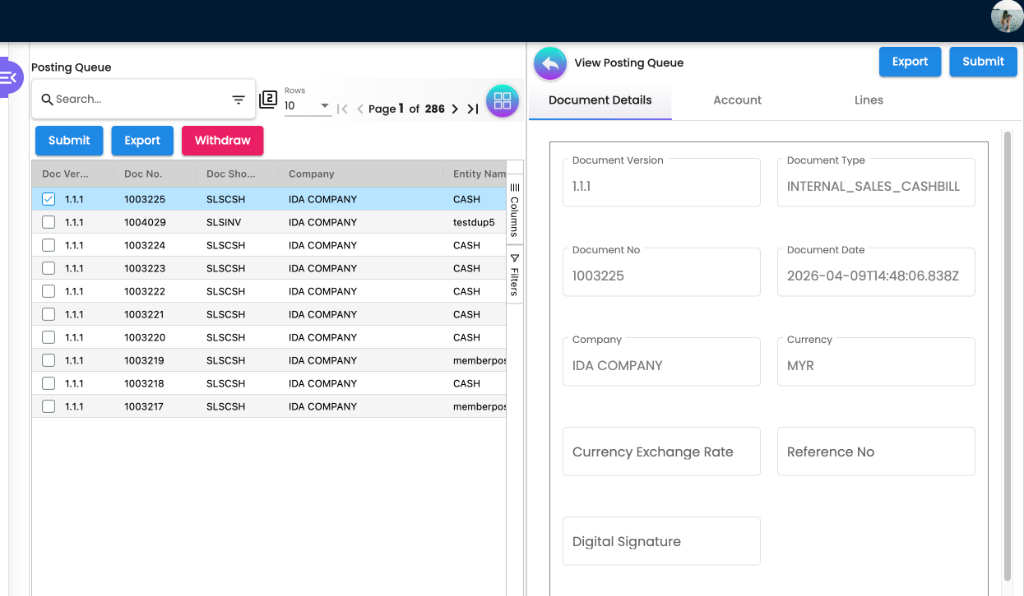This screenshot has width=1024, height=596.
Task: Click the Withdraw button
Action: click(222, 140)
